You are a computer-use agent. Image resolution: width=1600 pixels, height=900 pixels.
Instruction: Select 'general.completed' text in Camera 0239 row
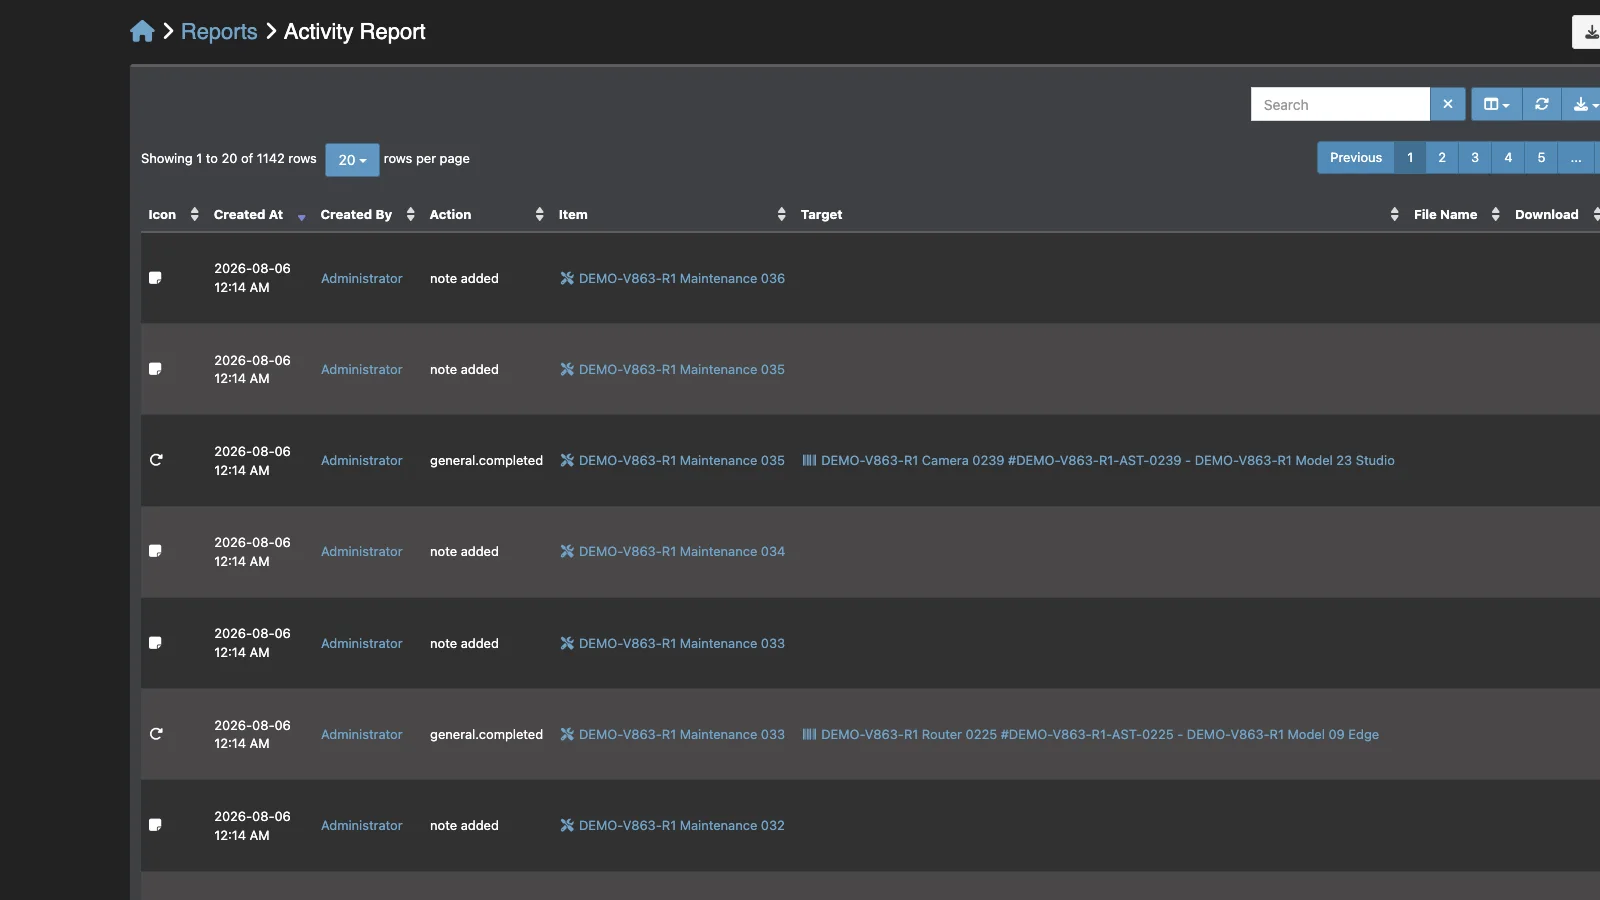pos(486,461)
